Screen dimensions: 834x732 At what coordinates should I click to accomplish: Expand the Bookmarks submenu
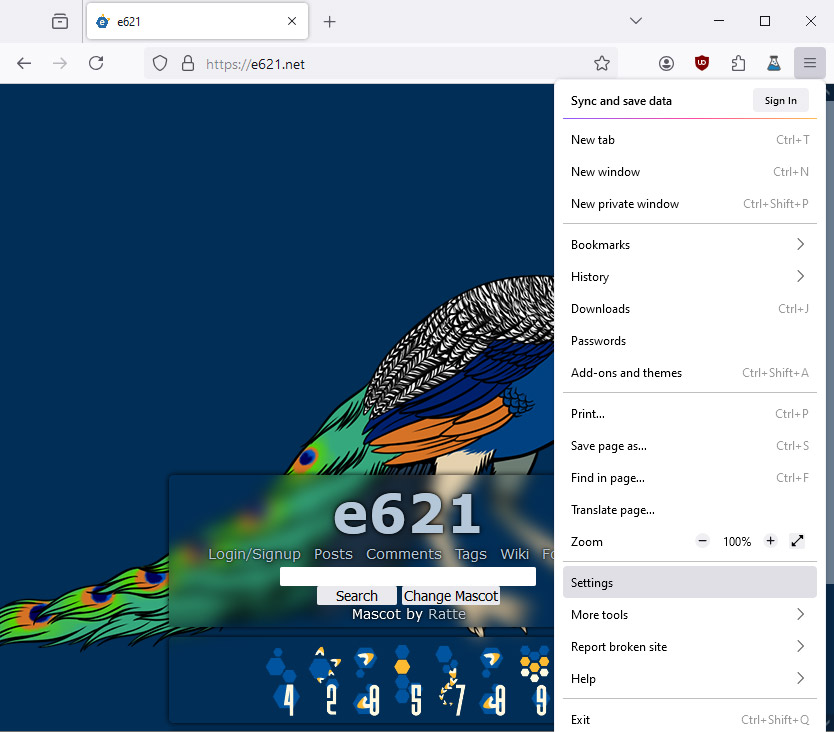[x=689, y=245]
